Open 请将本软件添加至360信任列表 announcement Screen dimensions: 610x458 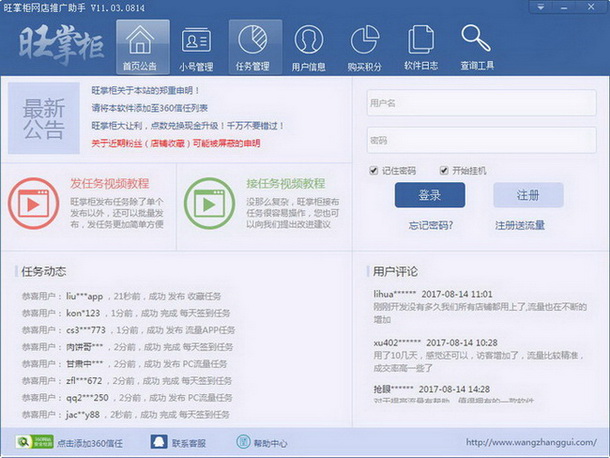click(x=150, y=108)
